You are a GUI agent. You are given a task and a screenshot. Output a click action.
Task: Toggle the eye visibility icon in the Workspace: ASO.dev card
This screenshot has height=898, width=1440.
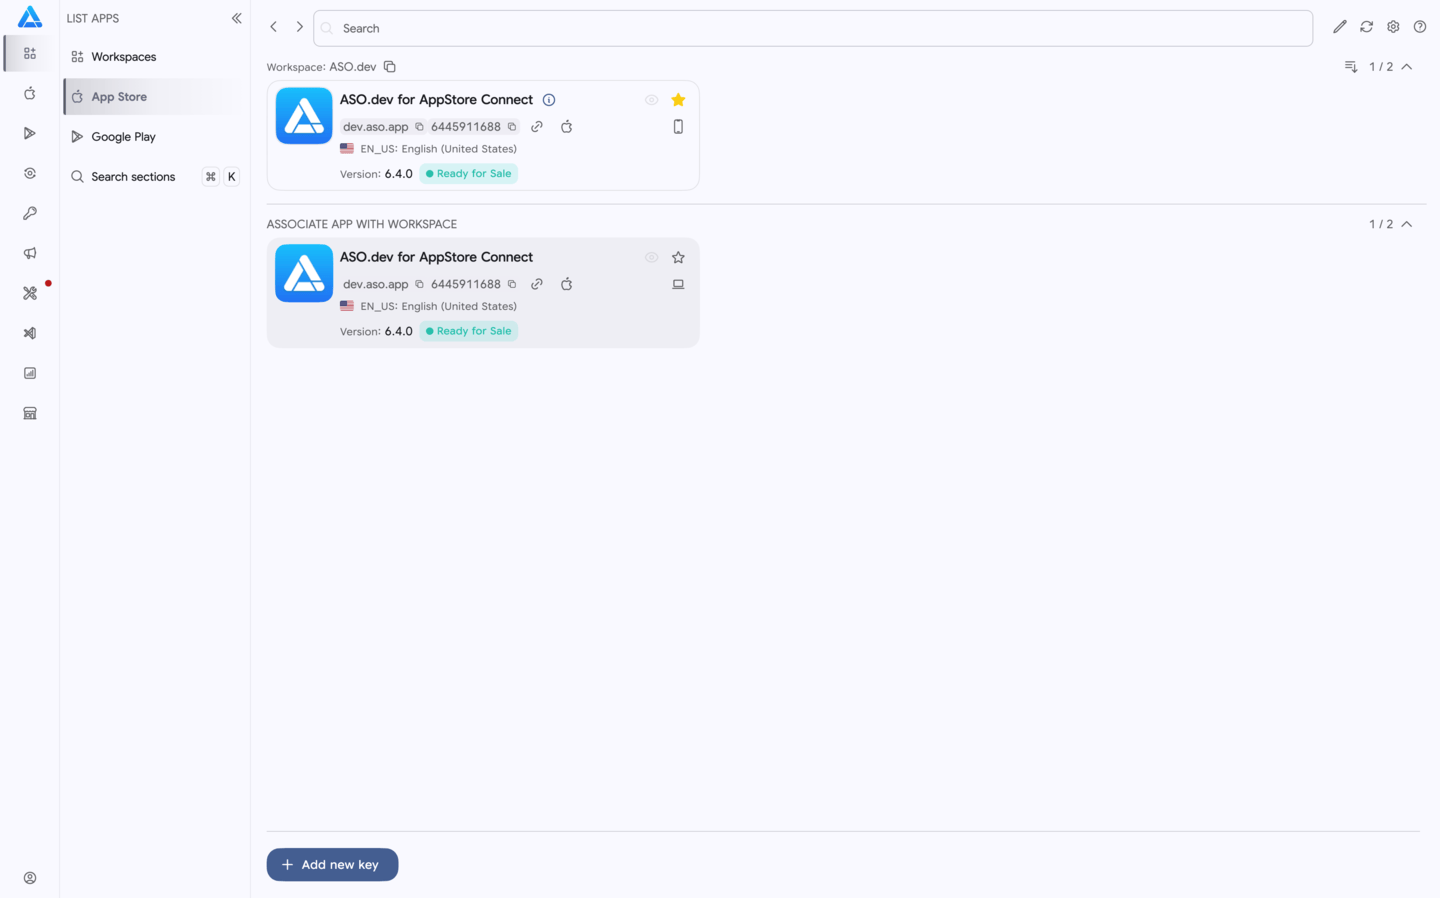pyautogui.click(x=652, y=100)
